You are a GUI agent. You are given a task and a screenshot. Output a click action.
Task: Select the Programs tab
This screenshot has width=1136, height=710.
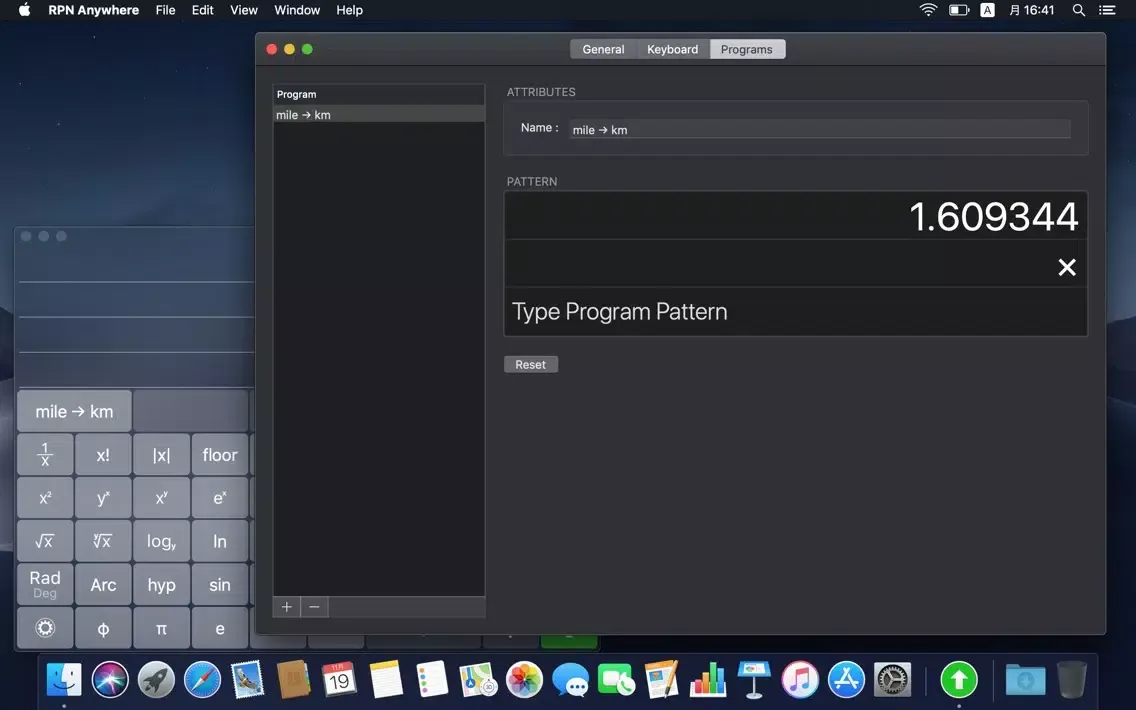pyautogui.click(x=747, y=49)
